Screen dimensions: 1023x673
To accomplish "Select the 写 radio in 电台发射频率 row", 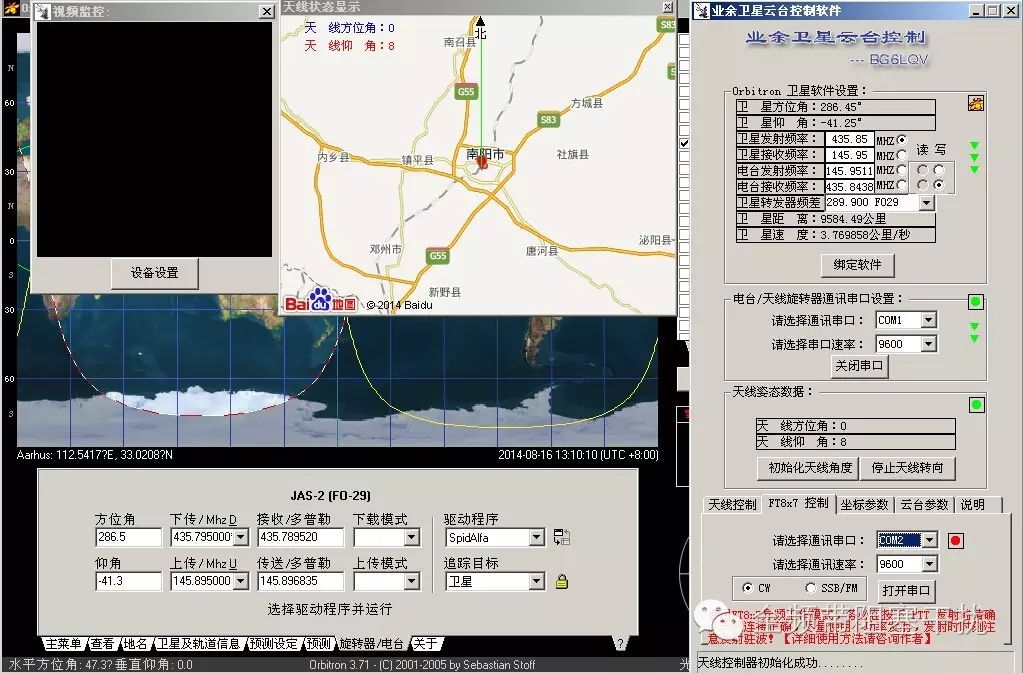I will pos(939,170).
